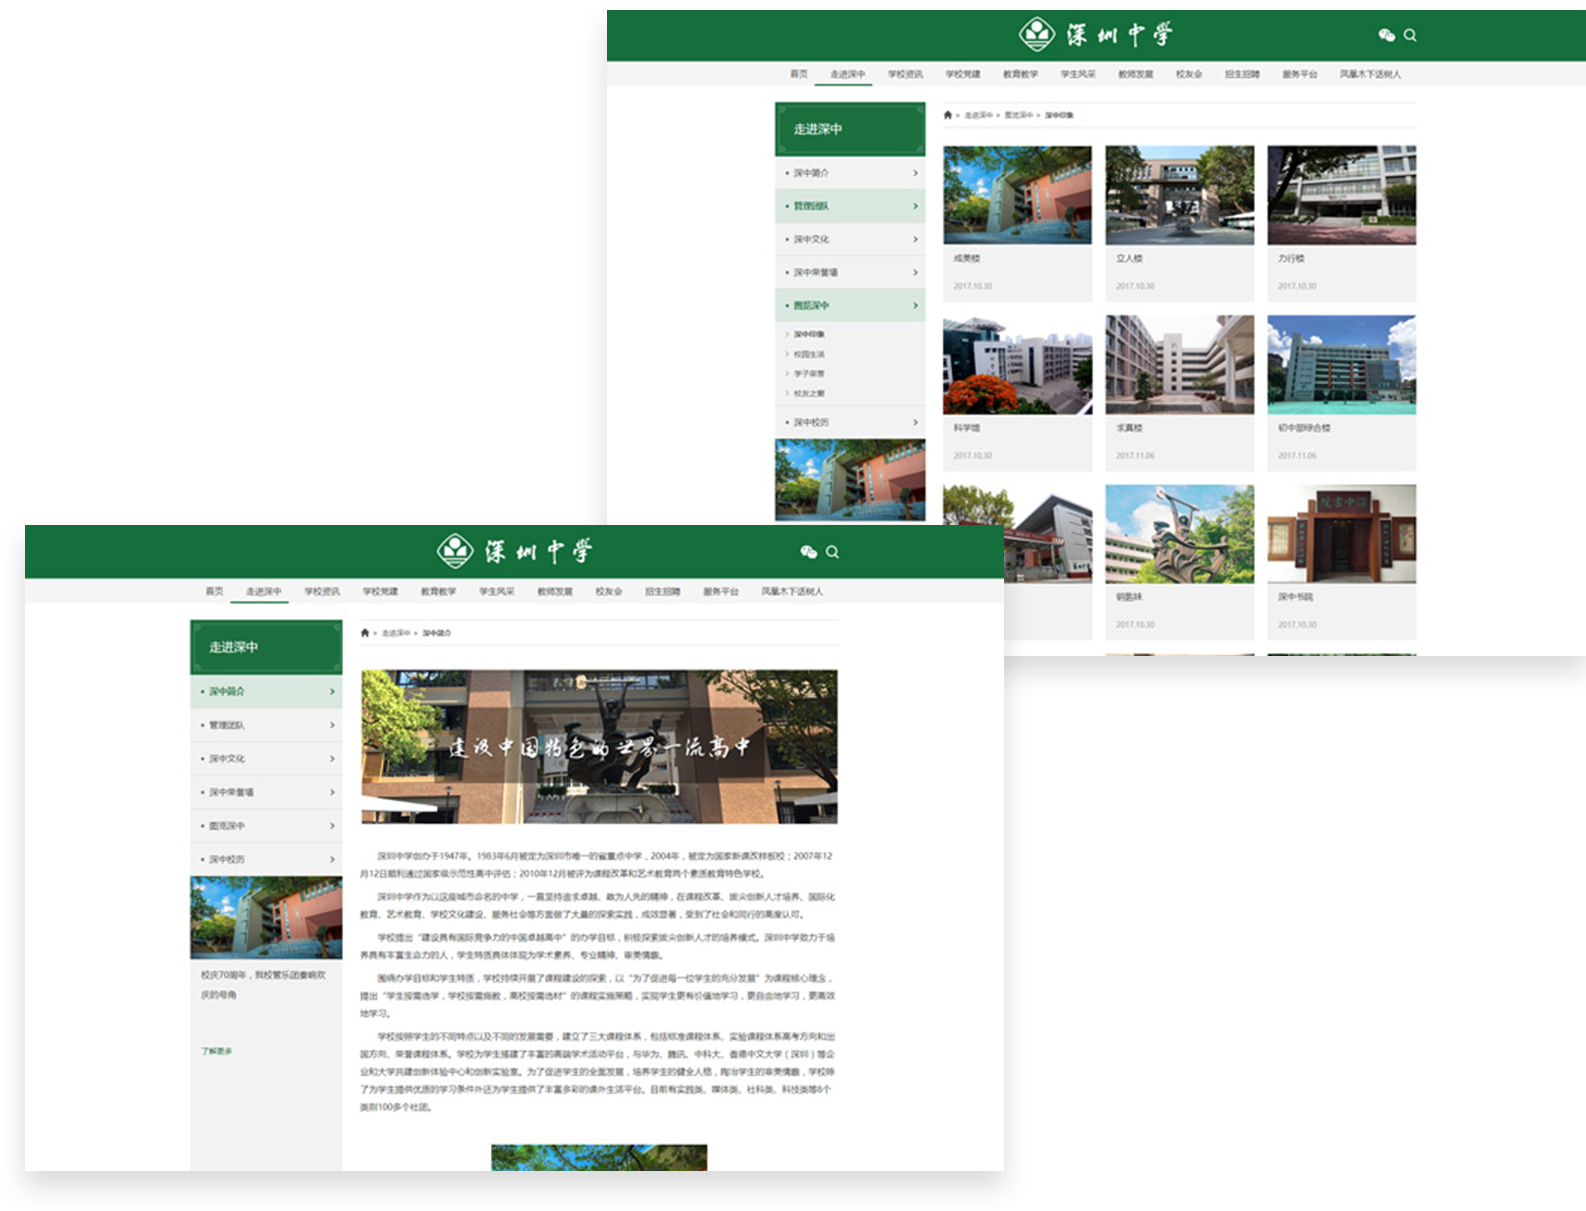Open 学校资讯 in the gallery page navigation bar
The height and width of the screenshot is (1211, 1586).
tap(905, 74)
